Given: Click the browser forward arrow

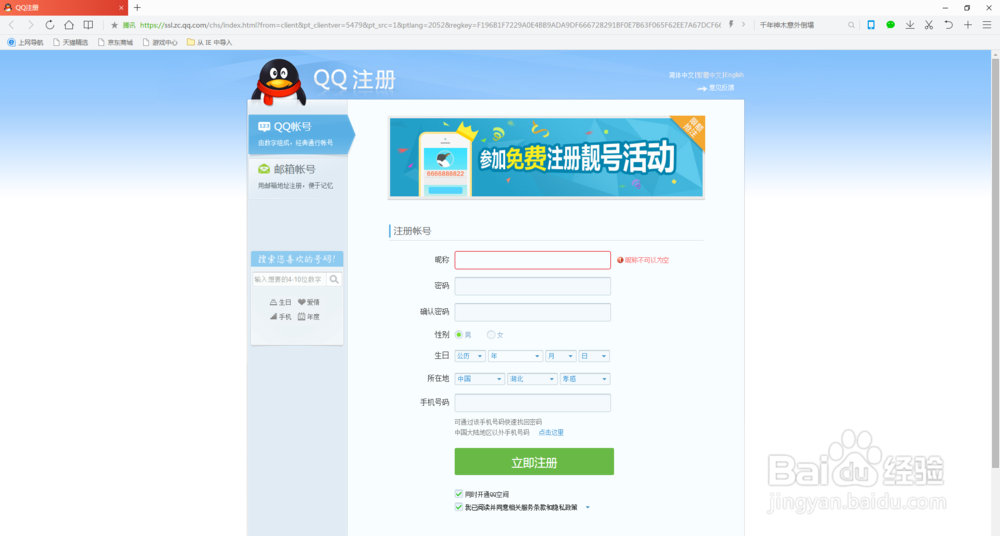Looking at the screenshot, I should [30, 25].
